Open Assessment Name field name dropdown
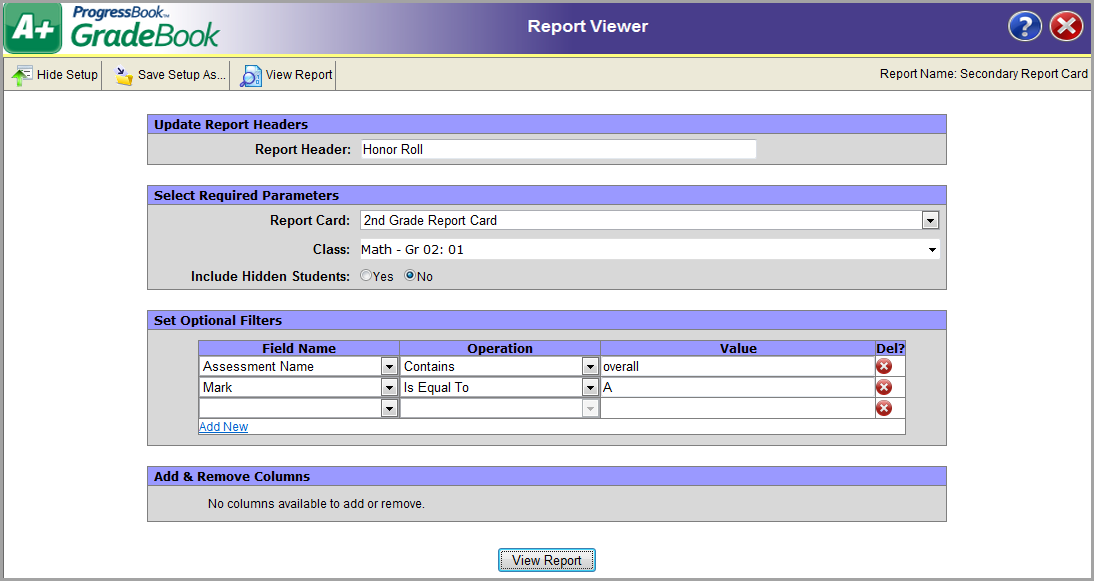 (x=389, y=366)
